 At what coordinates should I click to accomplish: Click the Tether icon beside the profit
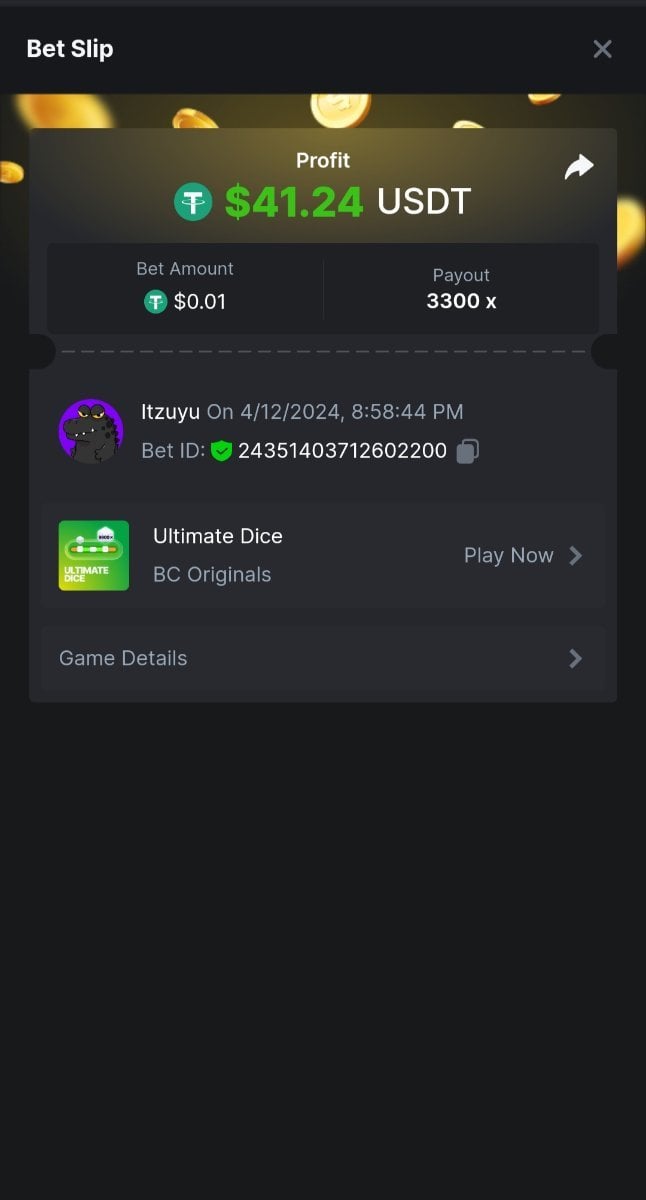point(193,202)
